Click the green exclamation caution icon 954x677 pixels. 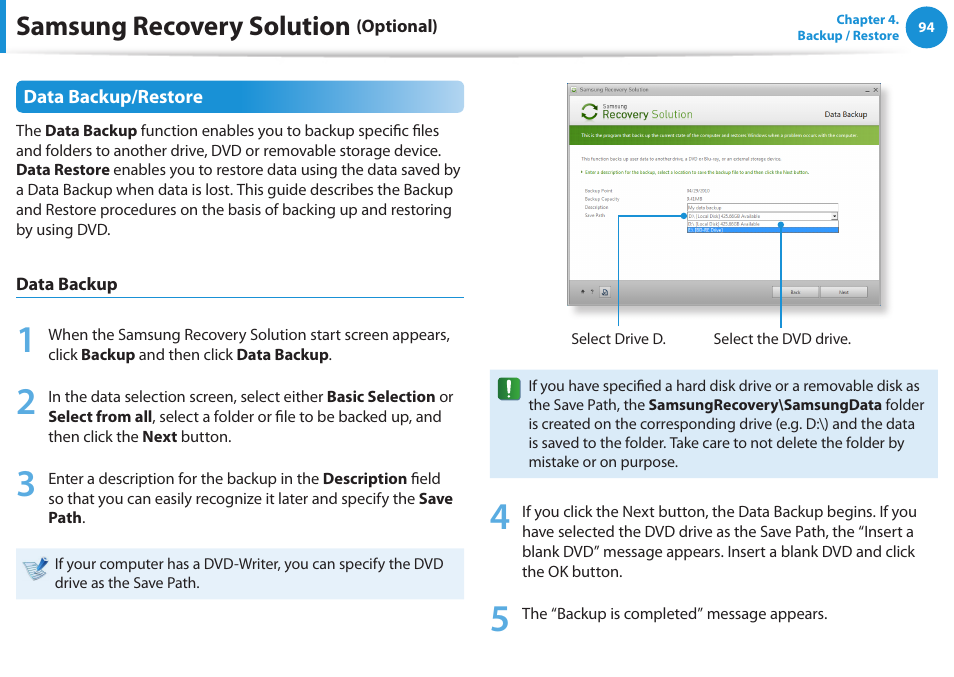coord(509,388)
